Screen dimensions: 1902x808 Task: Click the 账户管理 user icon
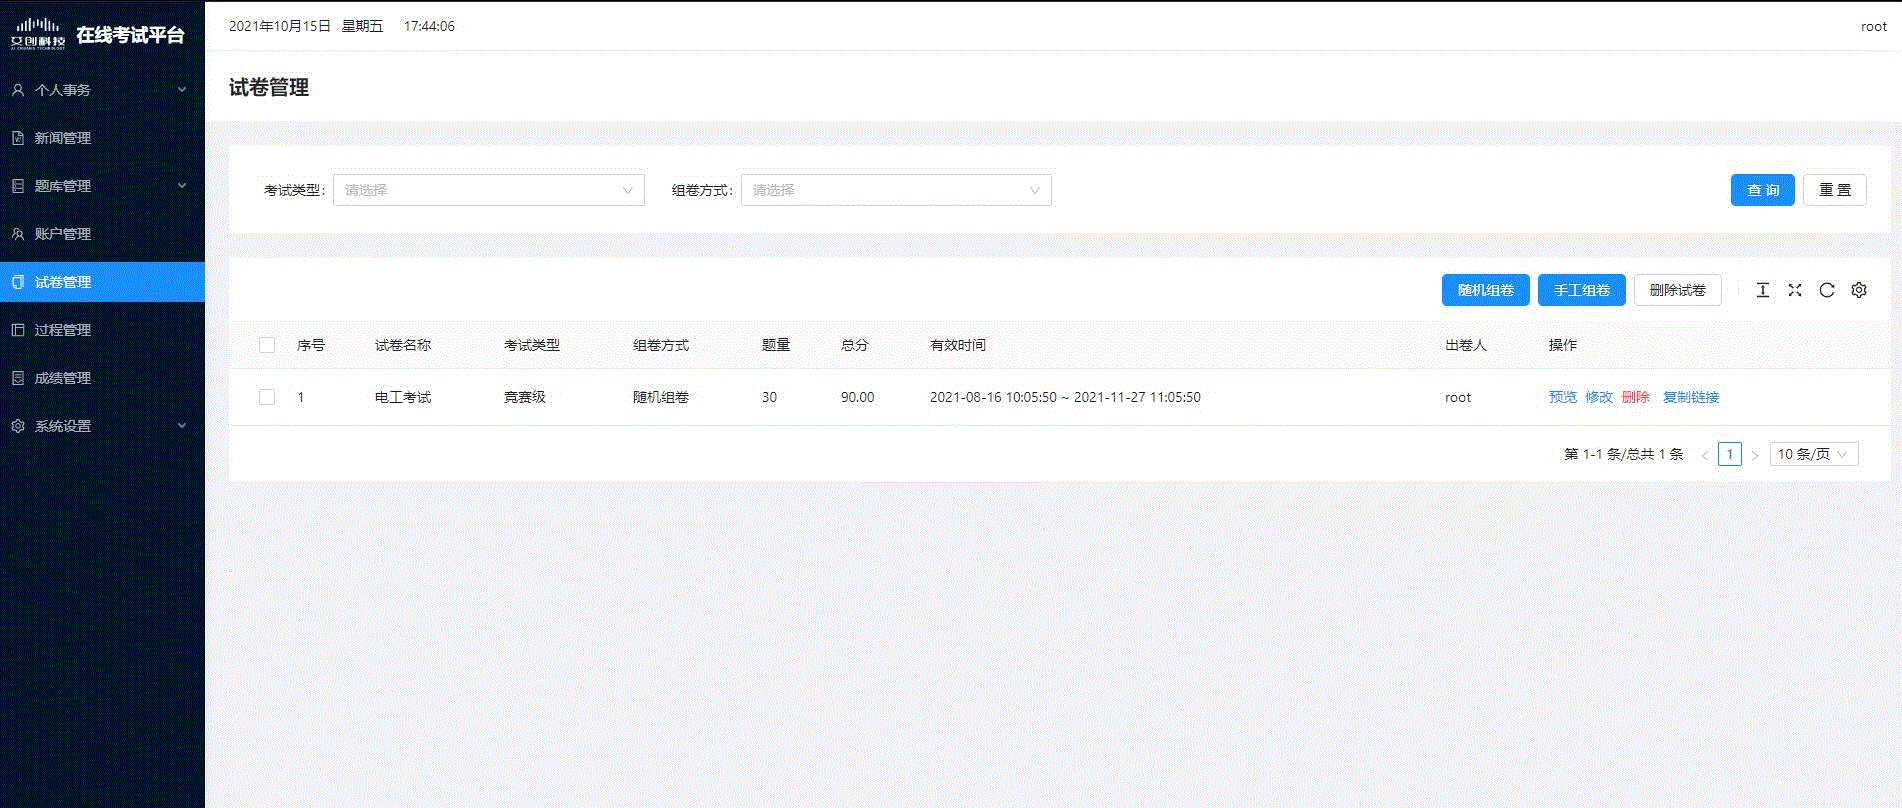pos(18,234)
